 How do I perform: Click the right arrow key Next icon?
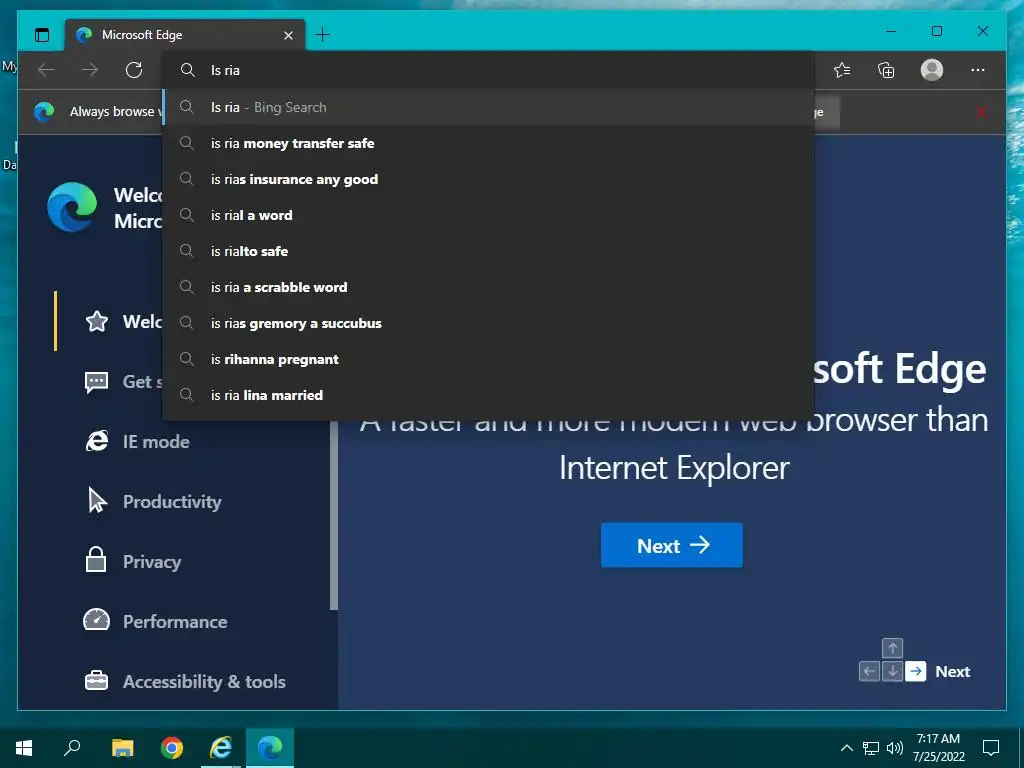[x=916, y=671]
